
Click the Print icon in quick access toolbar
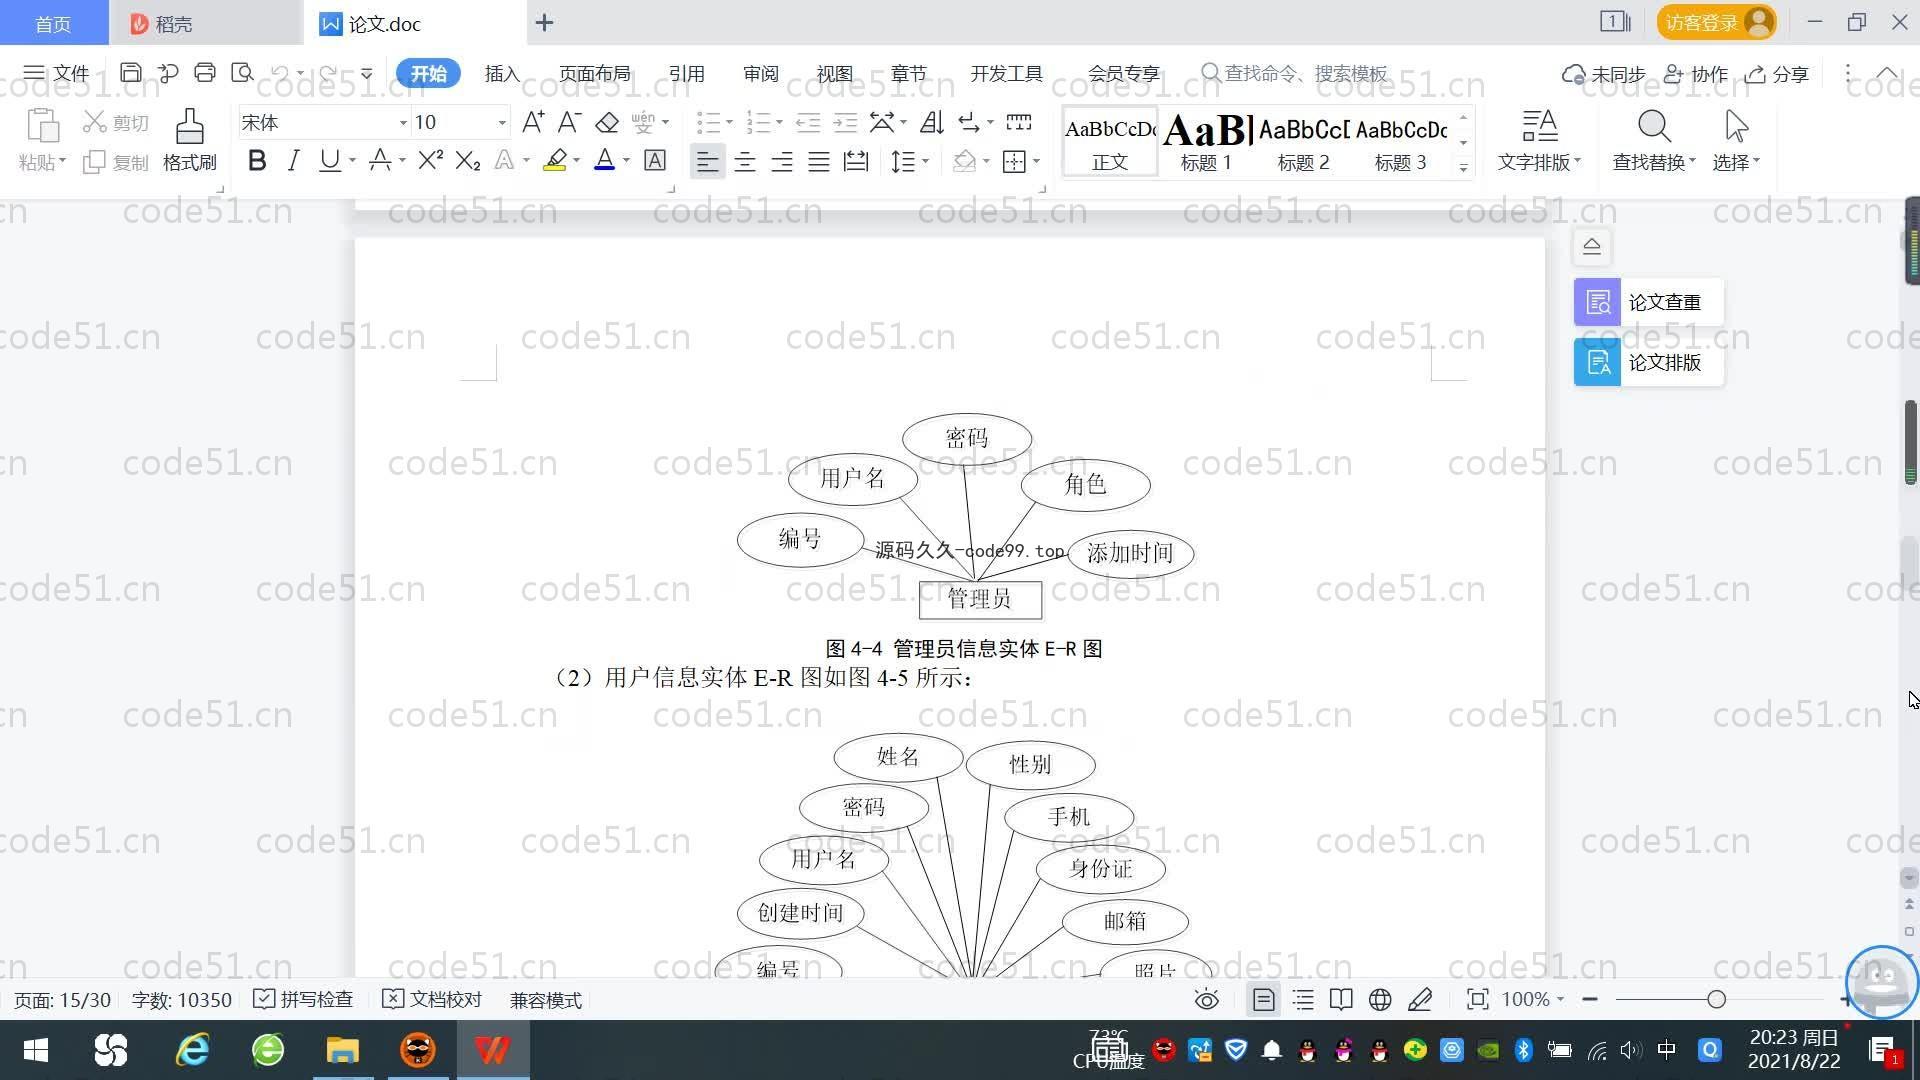point(205,73)
